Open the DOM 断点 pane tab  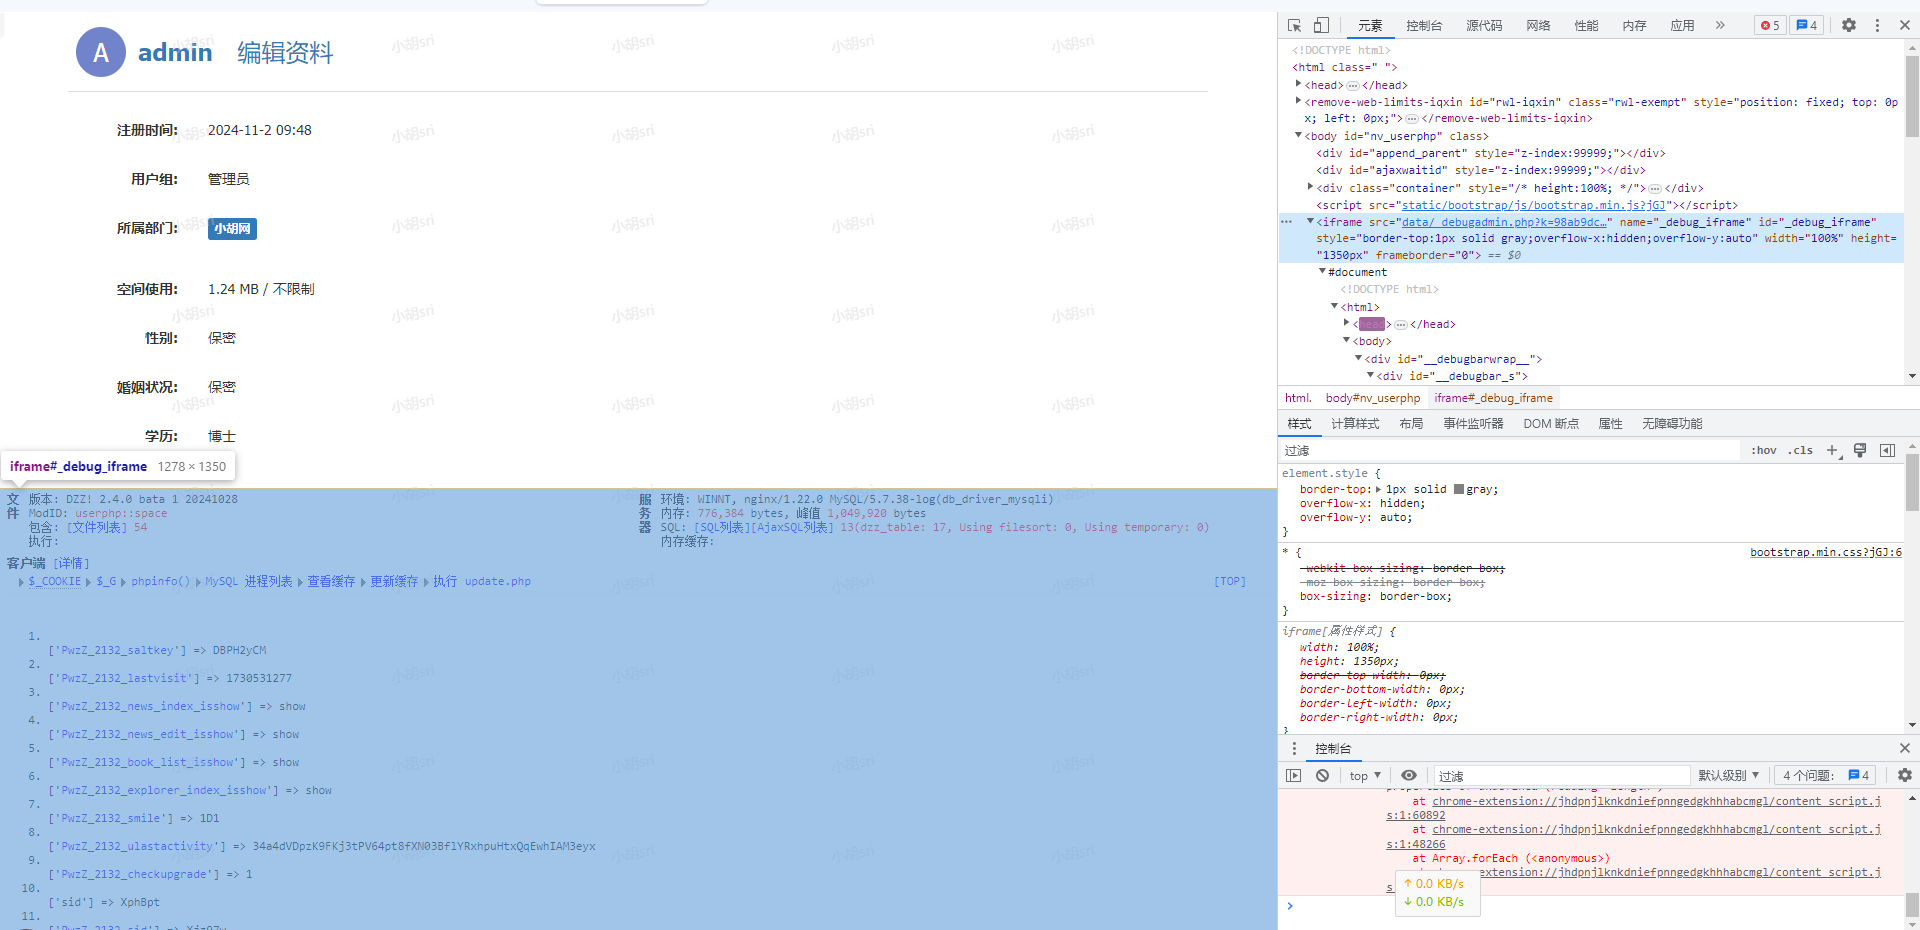tap(1551, 424)
